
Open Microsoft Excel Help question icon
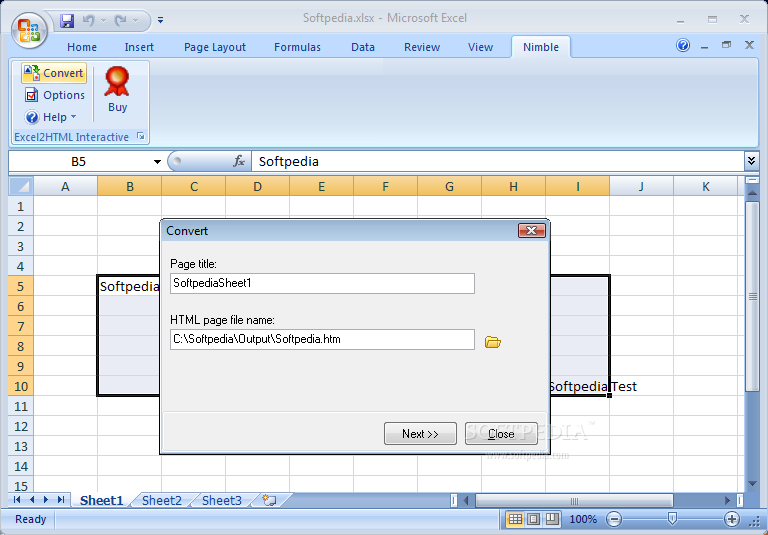[683, 46]
